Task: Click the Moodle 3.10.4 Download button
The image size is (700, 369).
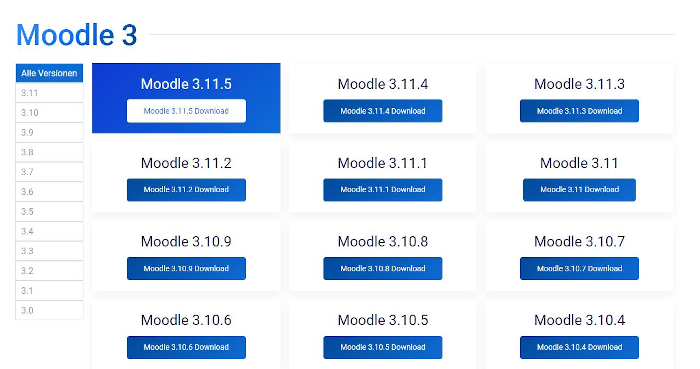Action: pyautogui.click(x=579, y=347)
